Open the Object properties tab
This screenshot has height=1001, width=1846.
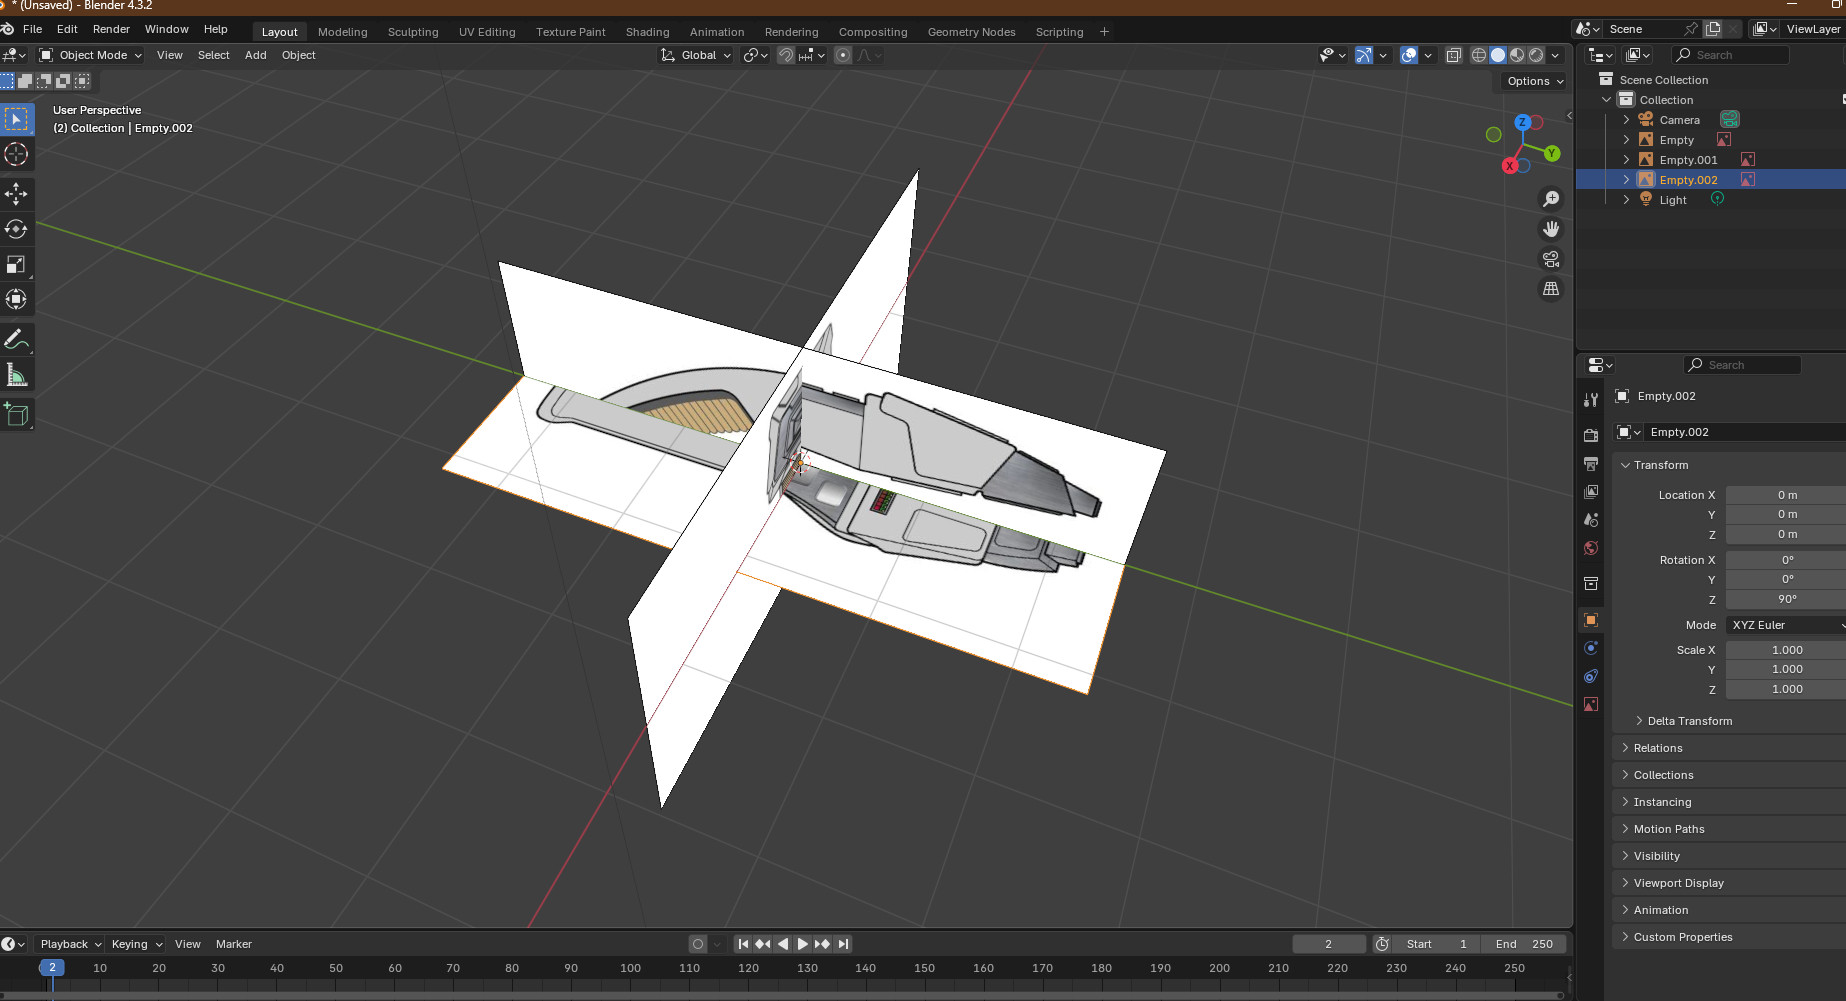click(x=1591, y=620)
